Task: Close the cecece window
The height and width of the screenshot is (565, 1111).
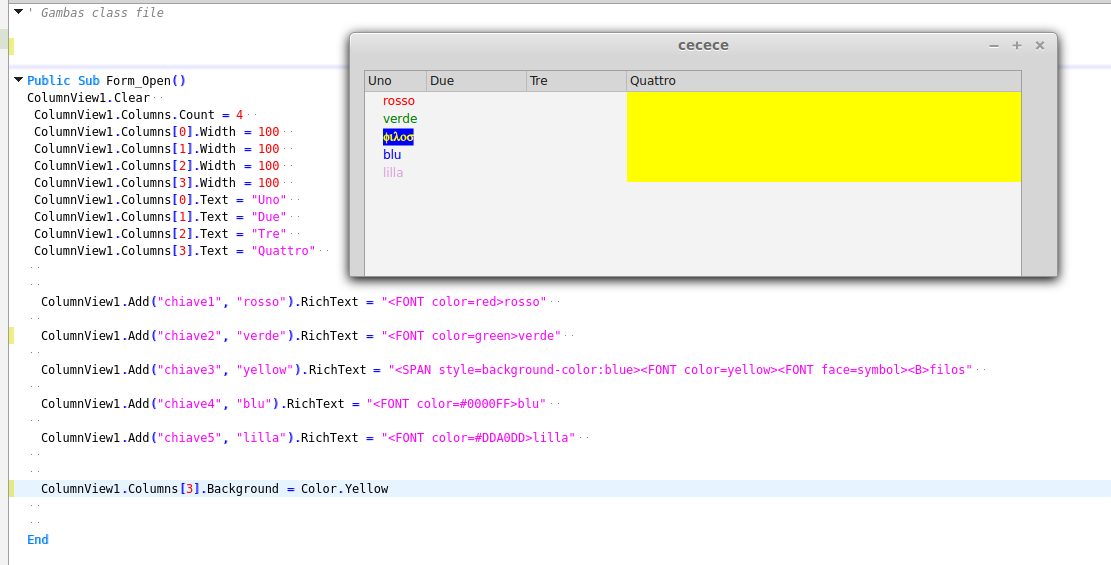Action: 1039,45
